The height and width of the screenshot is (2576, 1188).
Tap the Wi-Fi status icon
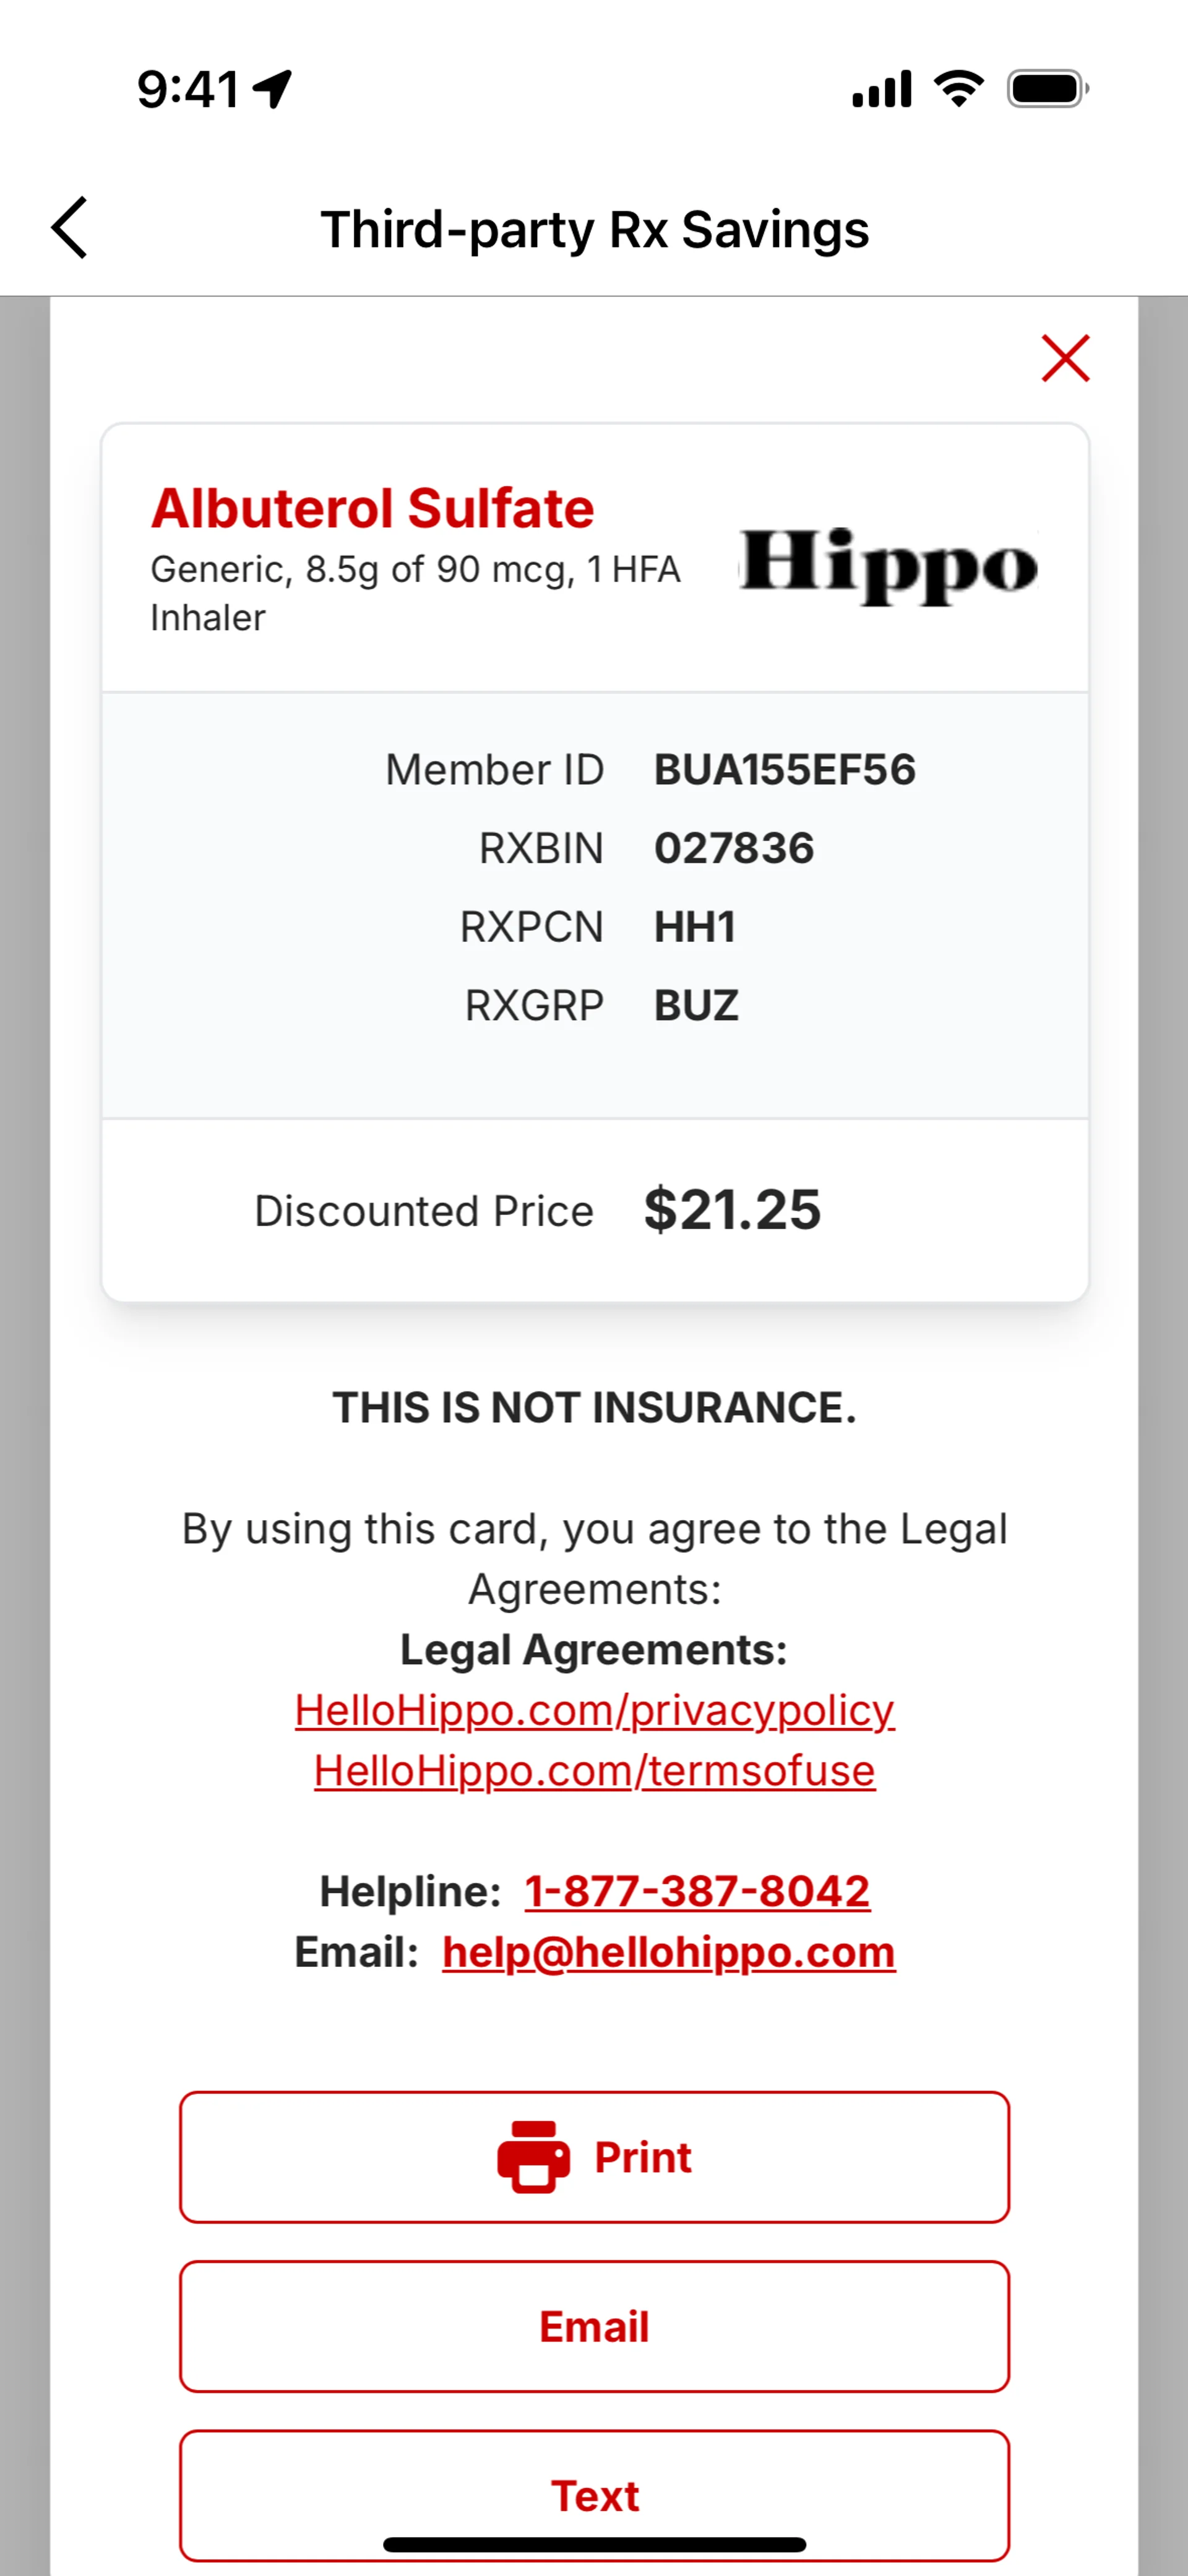pos(958,89)
